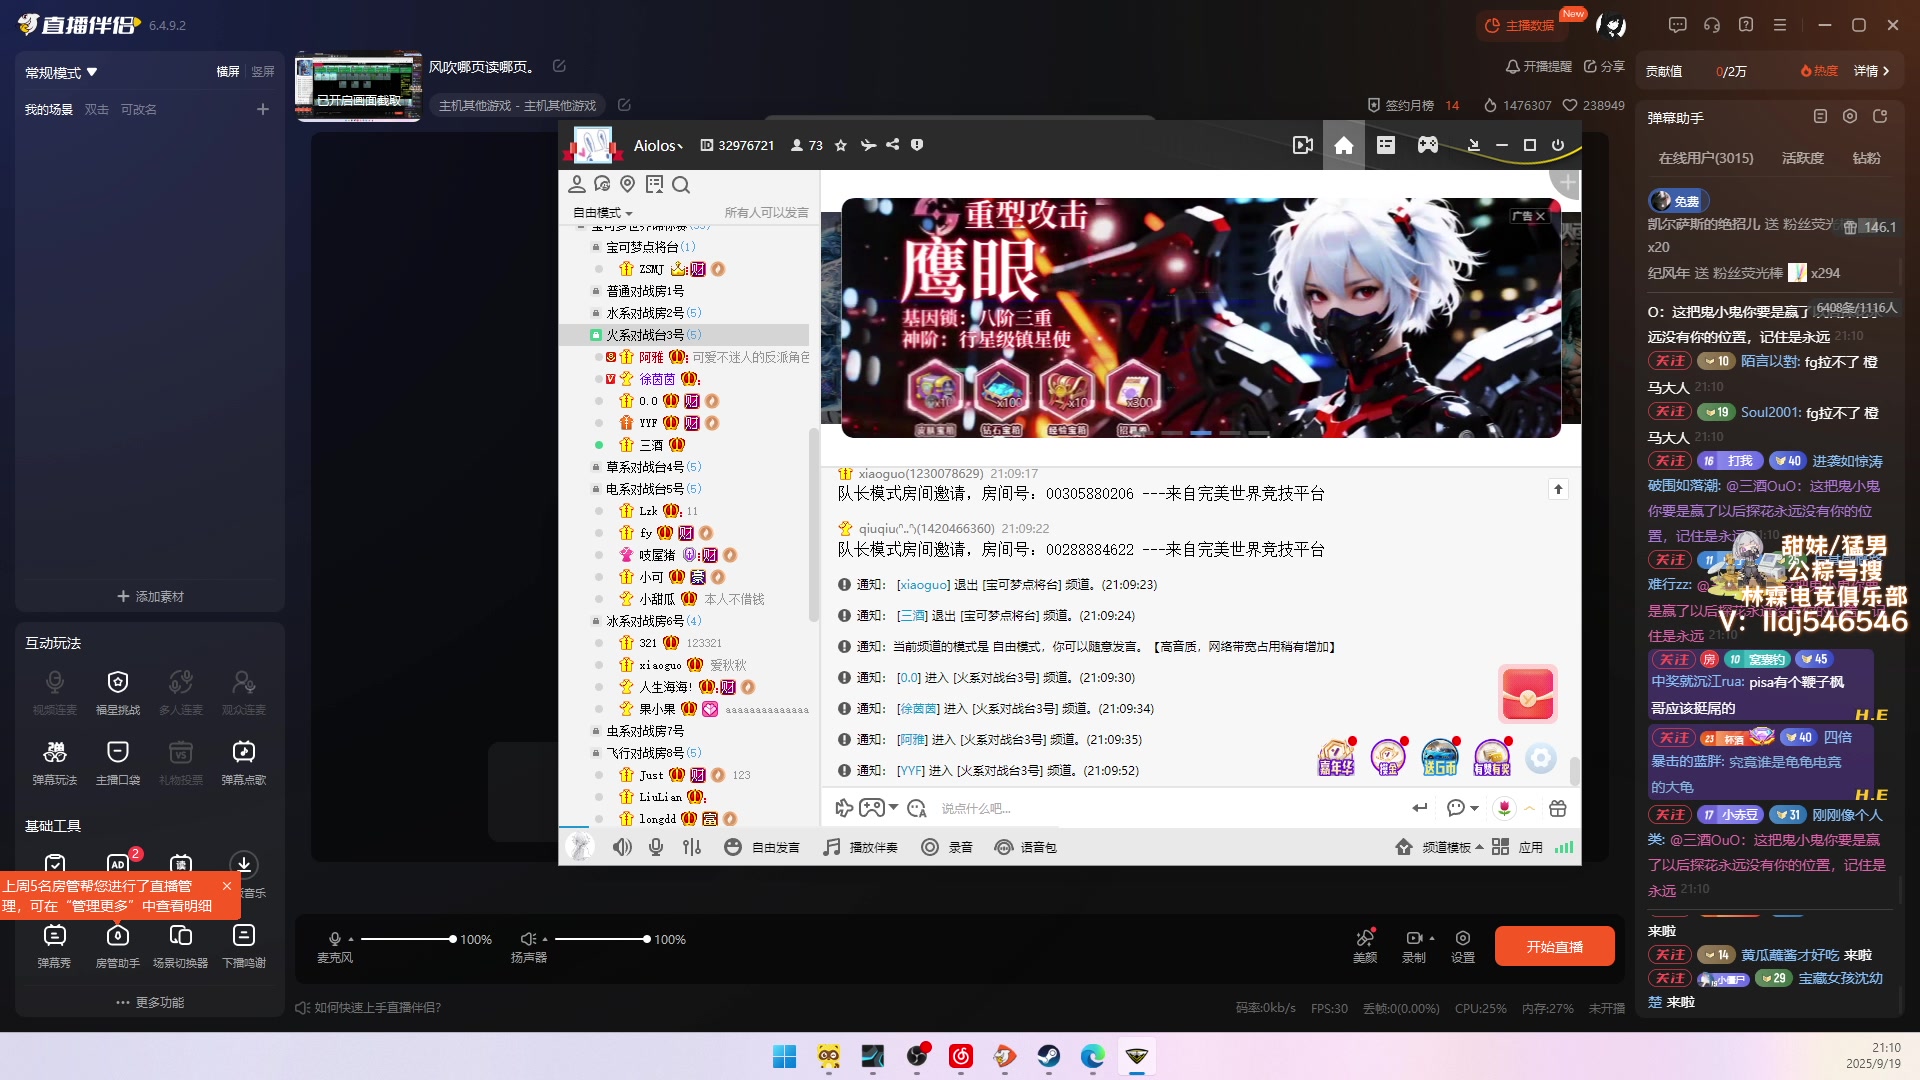Open 录制 record options arrow
The width and height of the screenshot is (1920, 1080).
click(x=1432, y=938)
